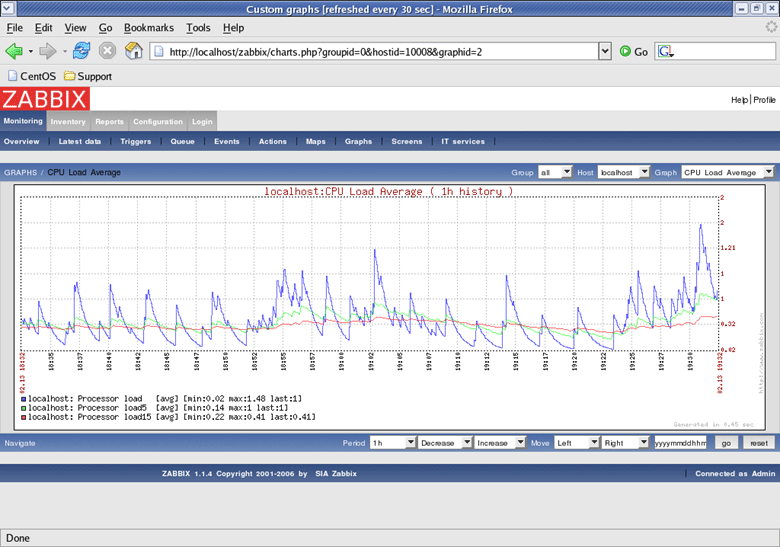This screenshot has width=780, height=547.
Task: Click the Forward arrow button
Action: [47, 51]
